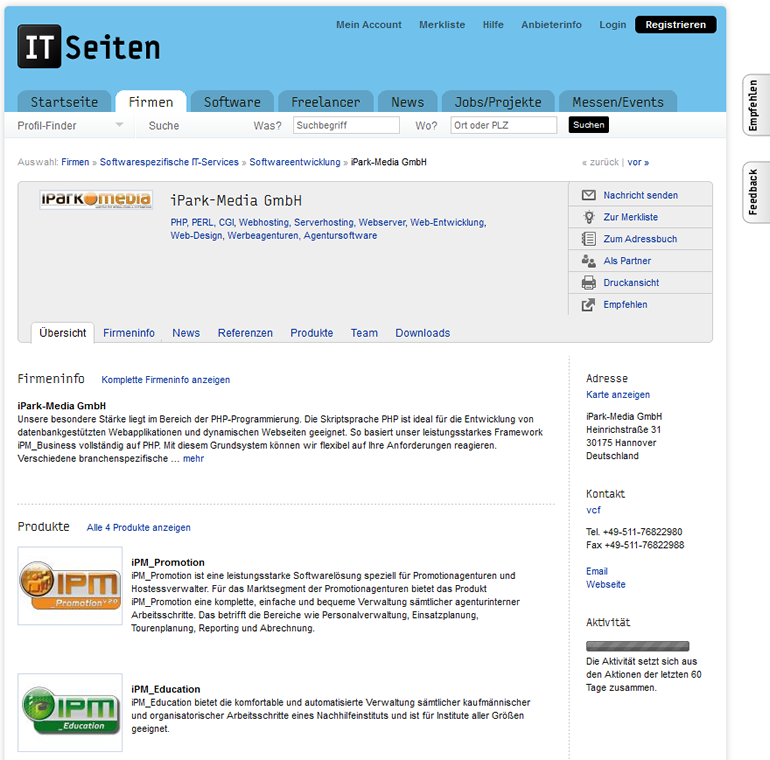Viewport: 770px width, 760px height.
Task: Focus the Suchbegriff search field
Action: (x=346, y=125)
